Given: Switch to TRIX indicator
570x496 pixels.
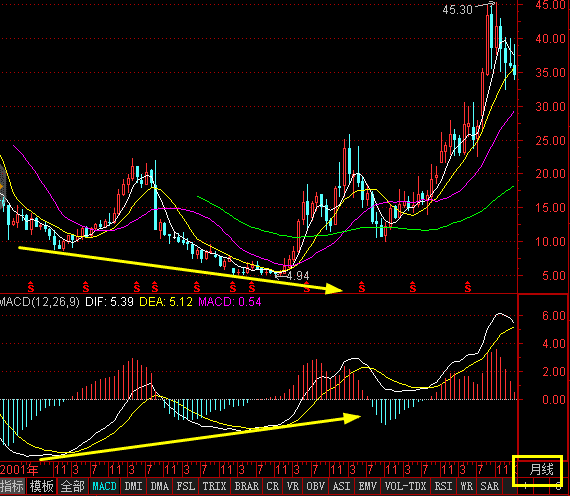Looking at the screenshot, I should (x=214, y=487).
